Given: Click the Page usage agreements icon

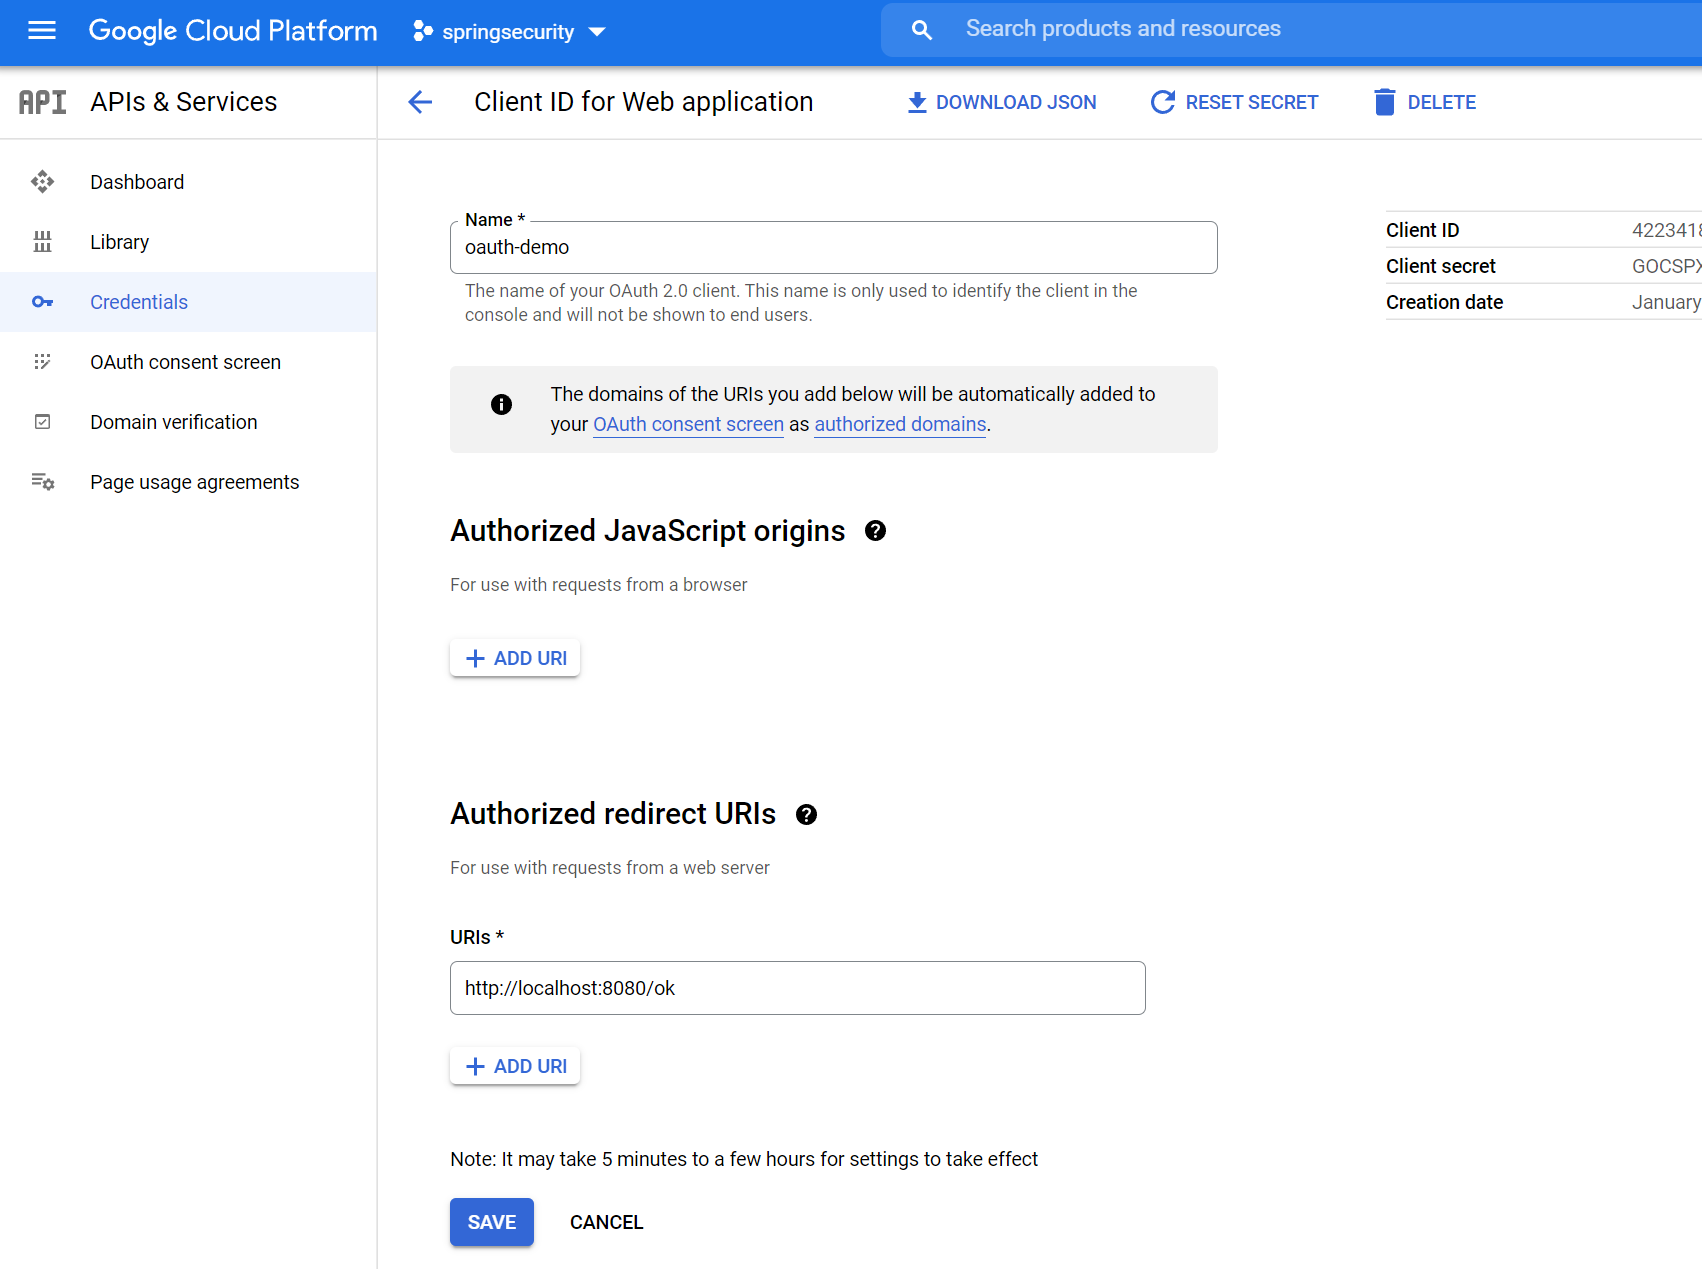Looking at the screenshot, I should pos(42,482).
